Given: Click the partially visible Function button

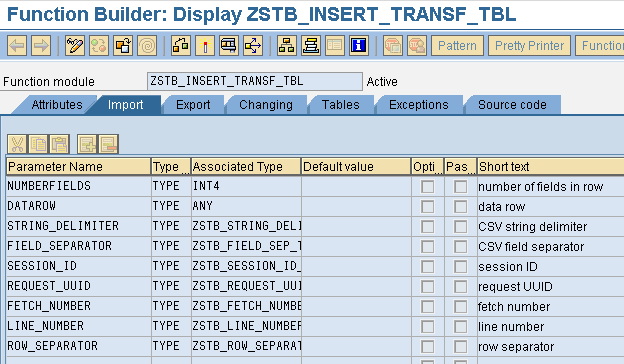Looking at the screenshot, I should coord(599,45).
